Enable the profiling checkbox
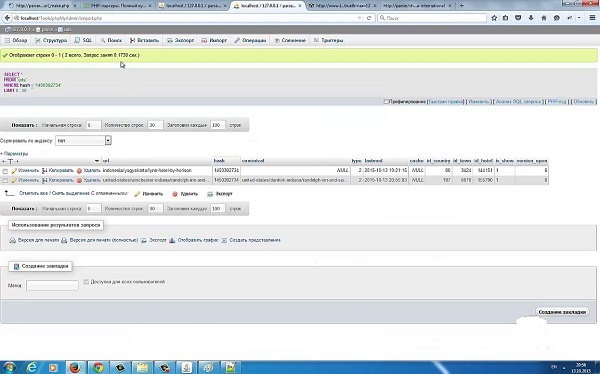The height and width of the screenshot is (374, 600). point(386,101)
